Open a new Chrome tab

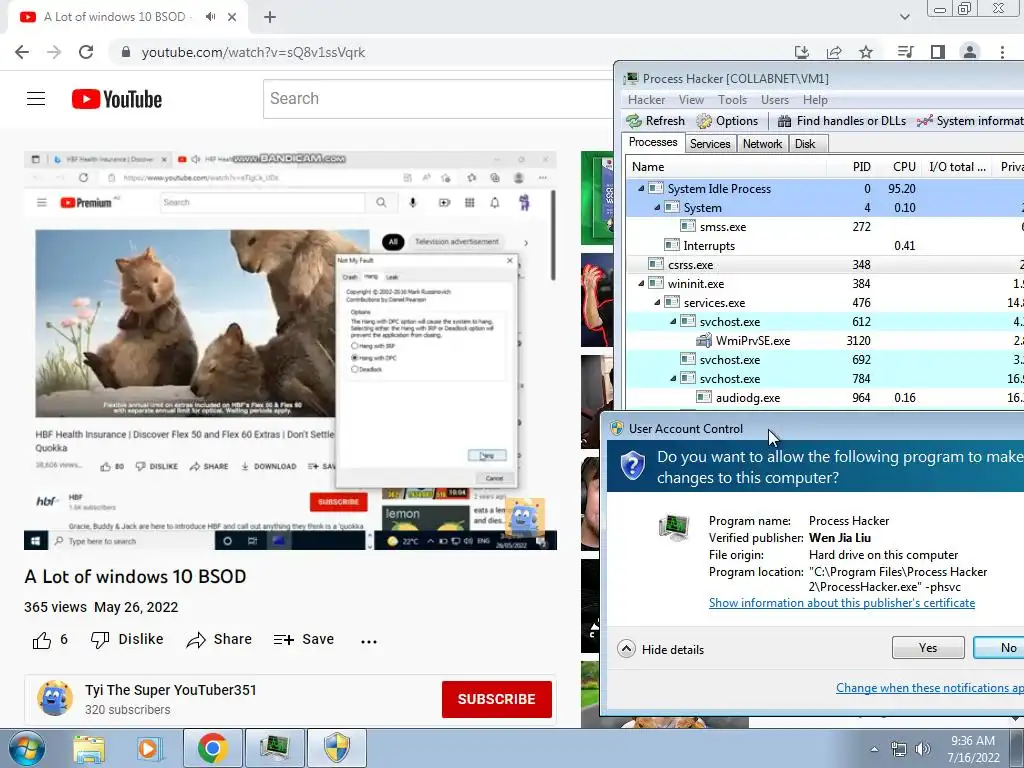point(270,17)
